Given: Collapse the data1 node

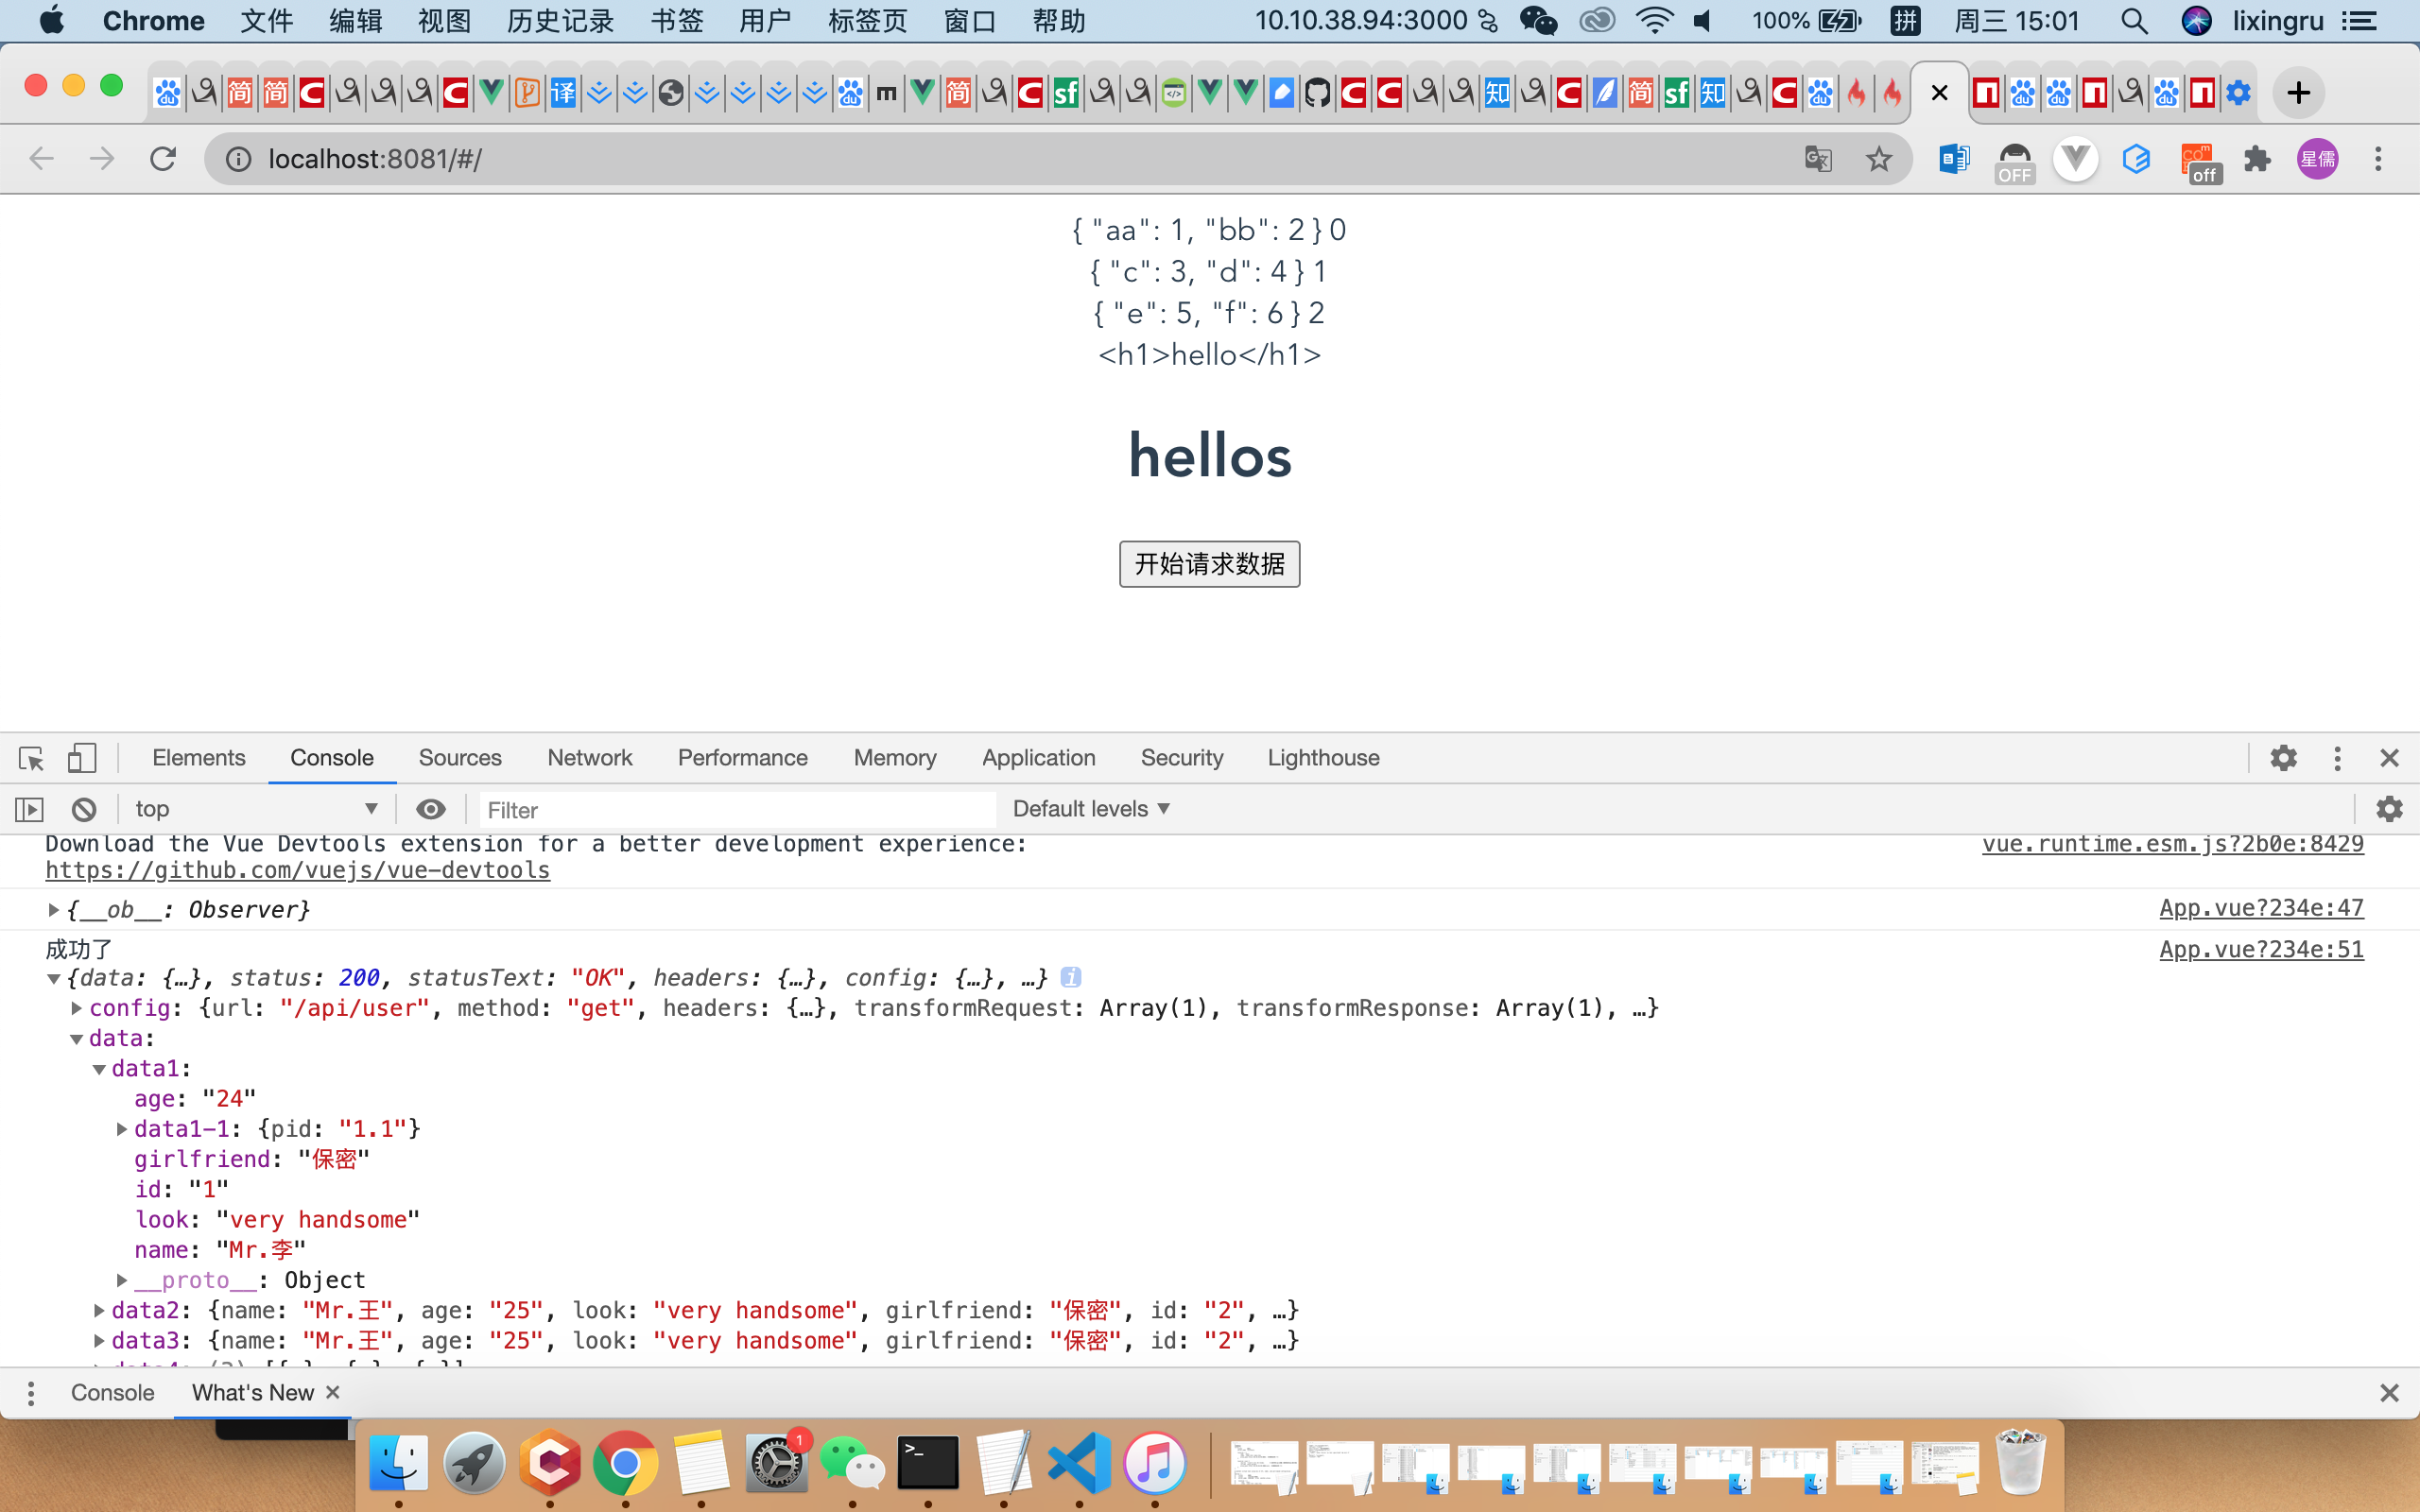Looking at the screenshot, I should pos(99,1069).
